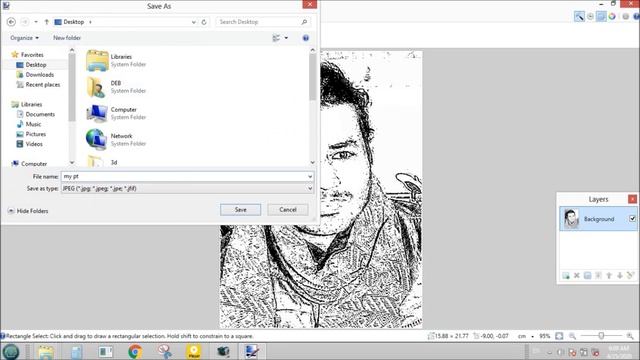
Task: Move layer up arrow
Action: pyautogui.click(x=609, y=276)
